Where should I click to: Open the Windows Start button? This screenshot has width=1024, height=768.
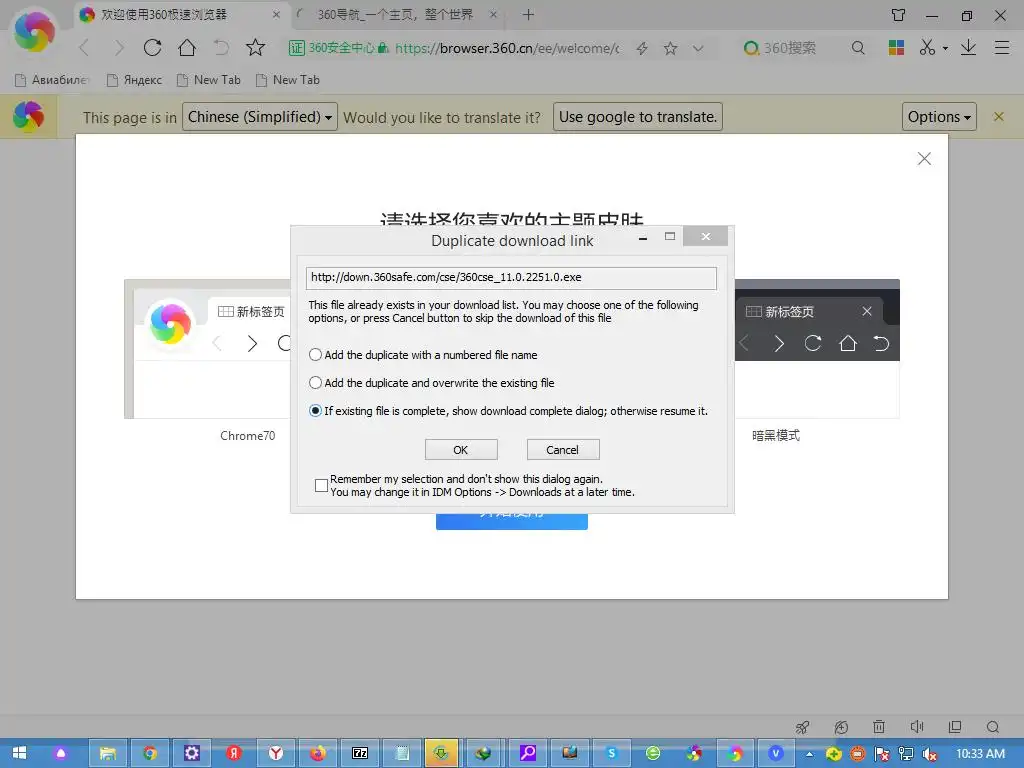pos(20,753)
